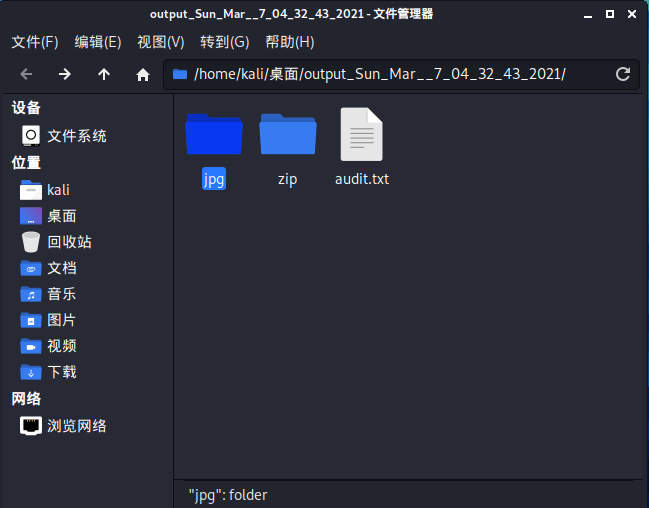Click the location path bar
Viewport: 649px width, 508px height.
pos(390,74)
